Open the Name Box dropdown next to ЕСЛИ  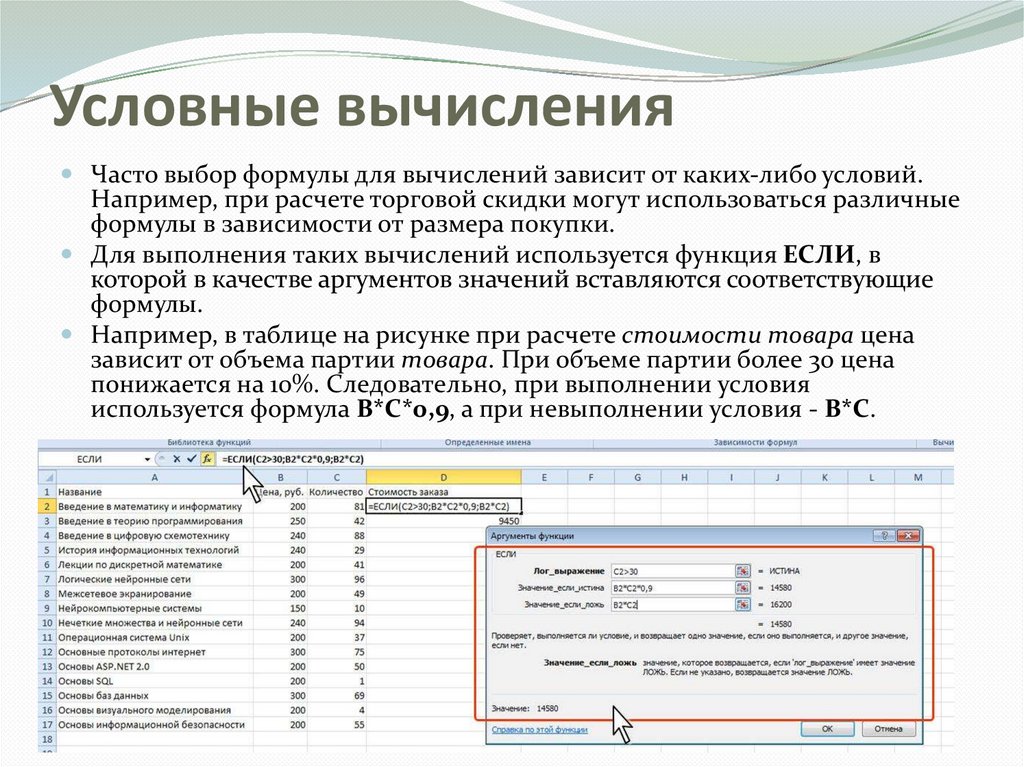148,459
